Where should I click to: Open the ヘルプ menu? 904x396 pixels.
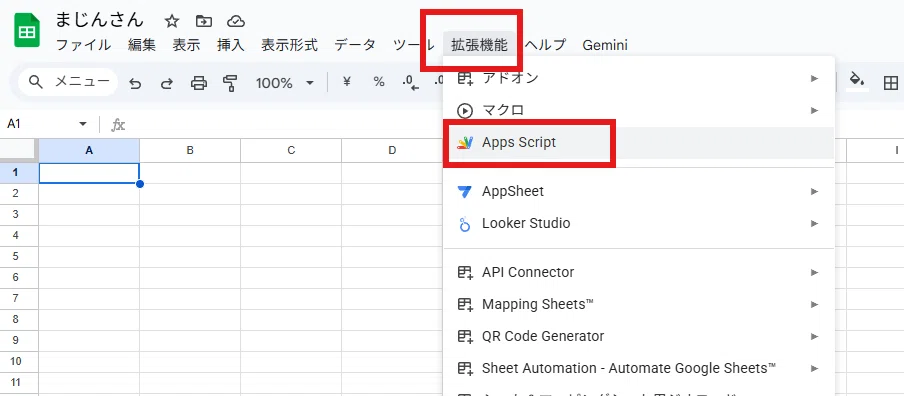point(545,45)
